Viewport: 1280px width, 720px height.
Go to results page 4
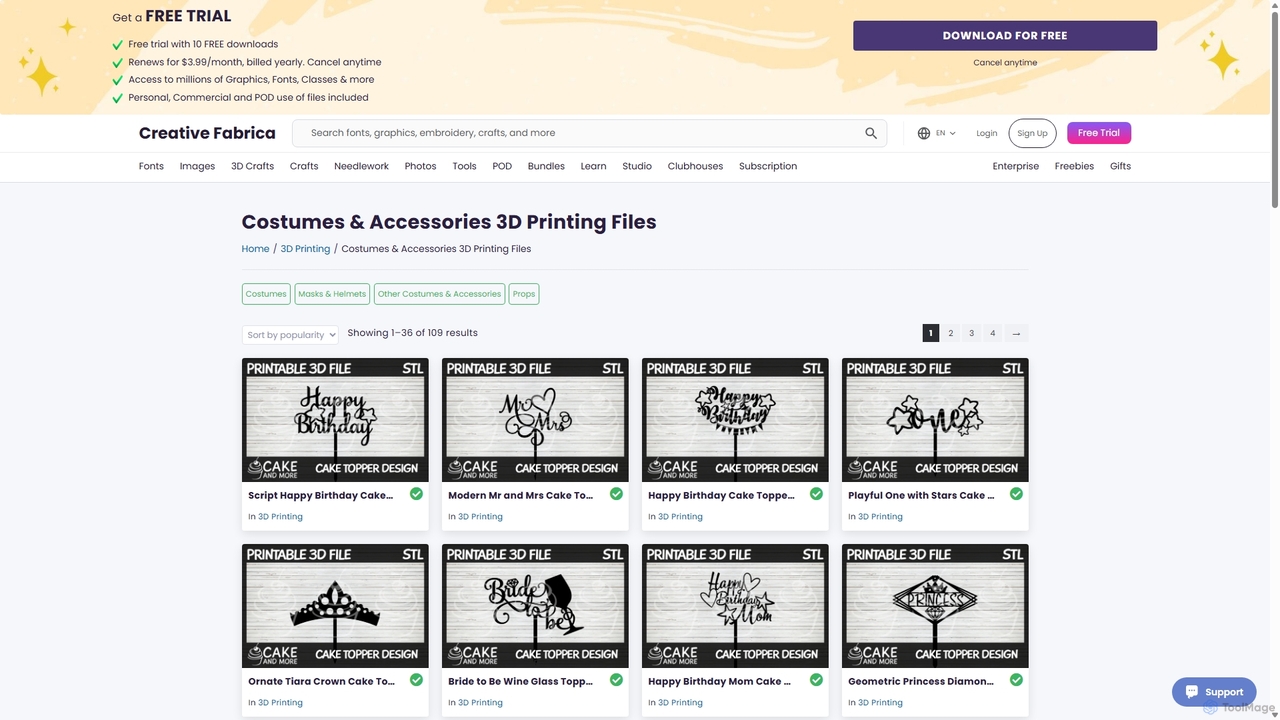click(993, 333)
